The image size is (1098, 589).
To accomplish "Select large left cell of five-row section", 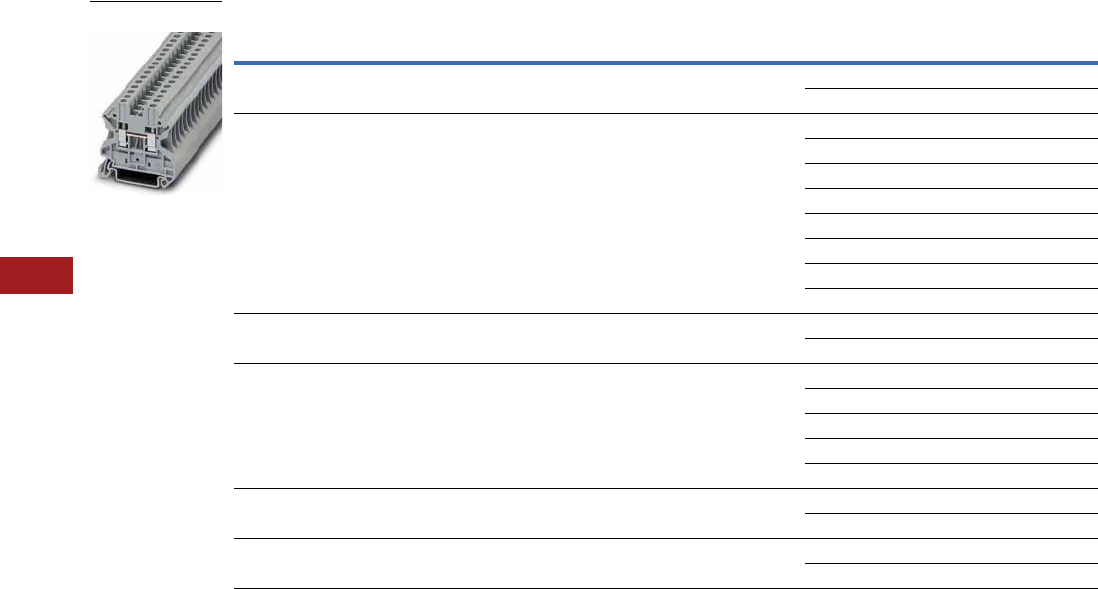I will pos(519,426).
